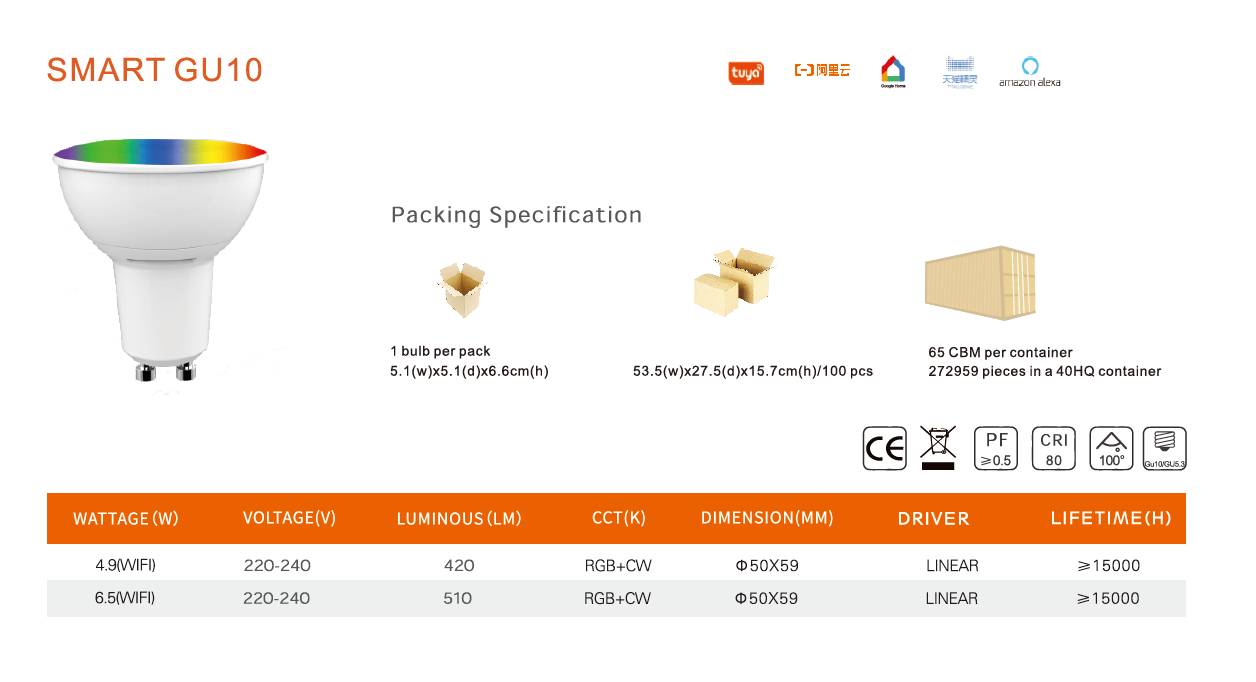Image resolution: width=1256 pixels, height=682 pixels.
Task: Click the single open carton image
Action: (x=462, y=290)
